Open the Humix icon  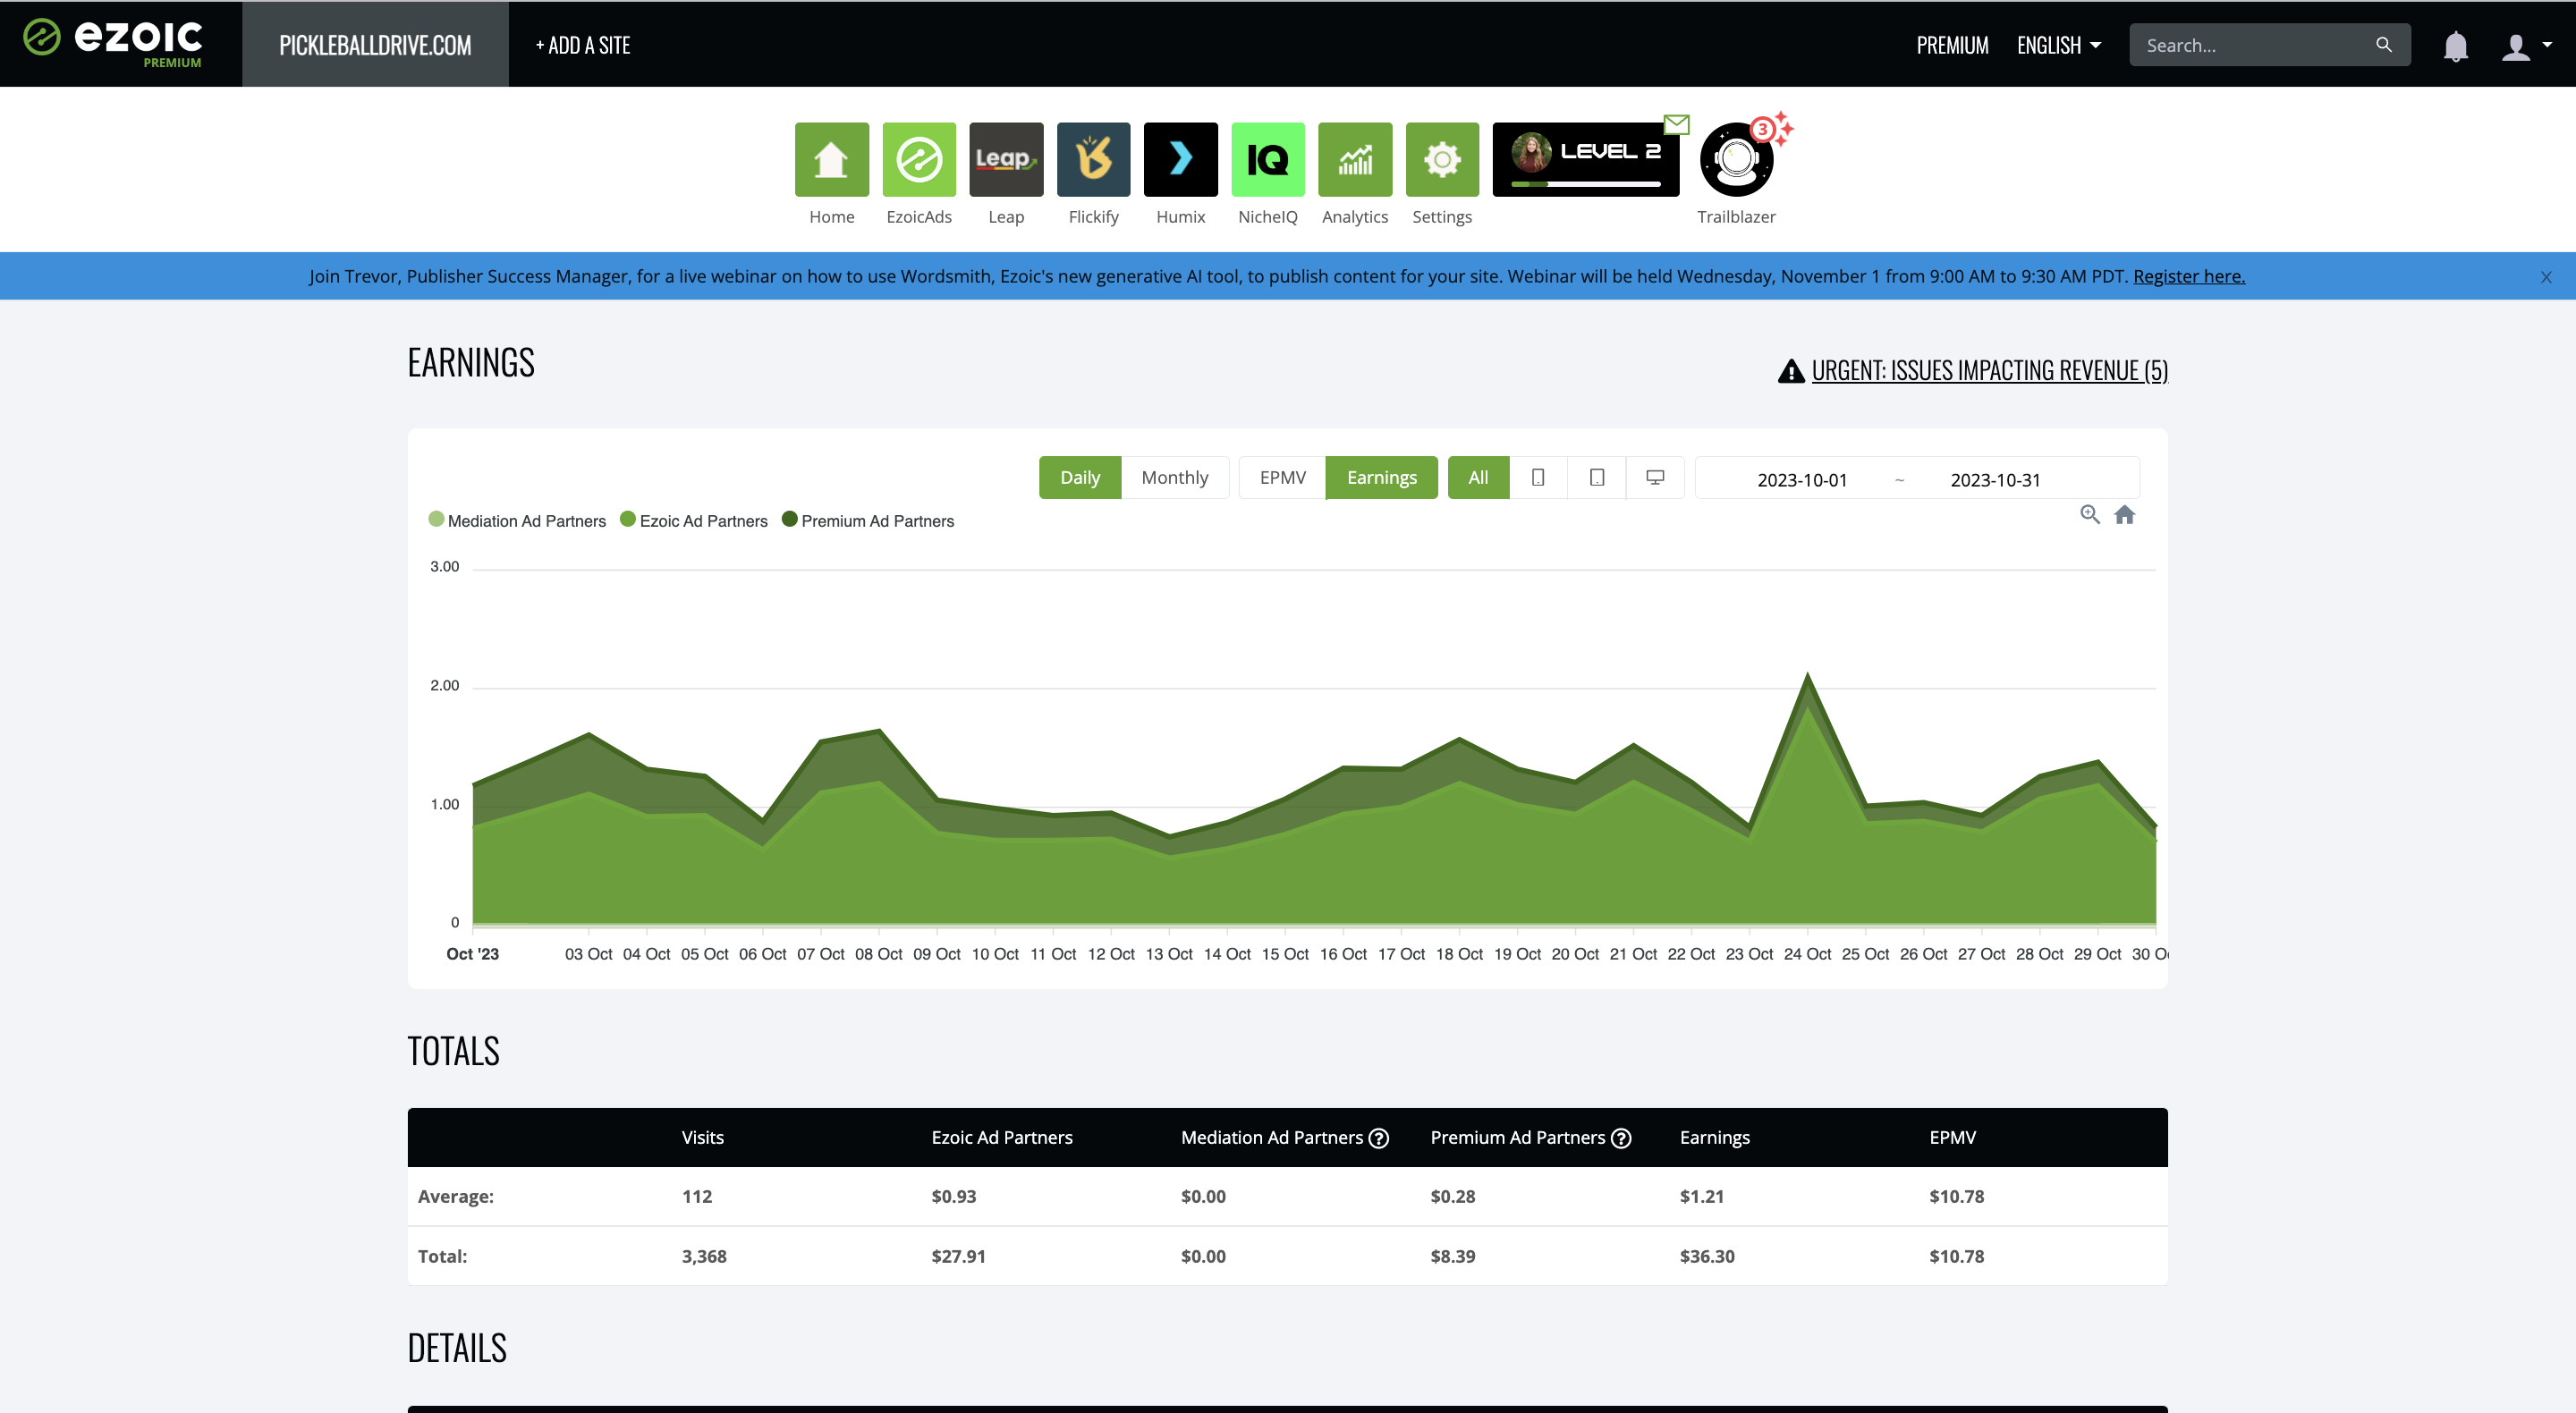[1180, 160]
